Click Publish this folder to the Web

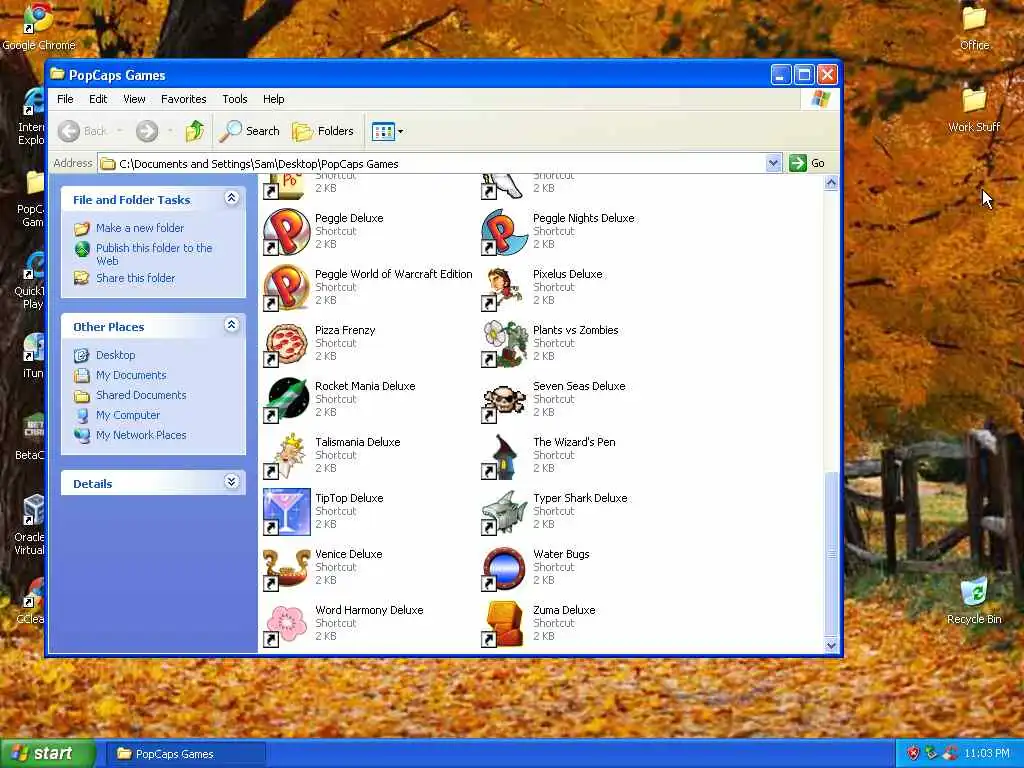[x=154, y=254]
